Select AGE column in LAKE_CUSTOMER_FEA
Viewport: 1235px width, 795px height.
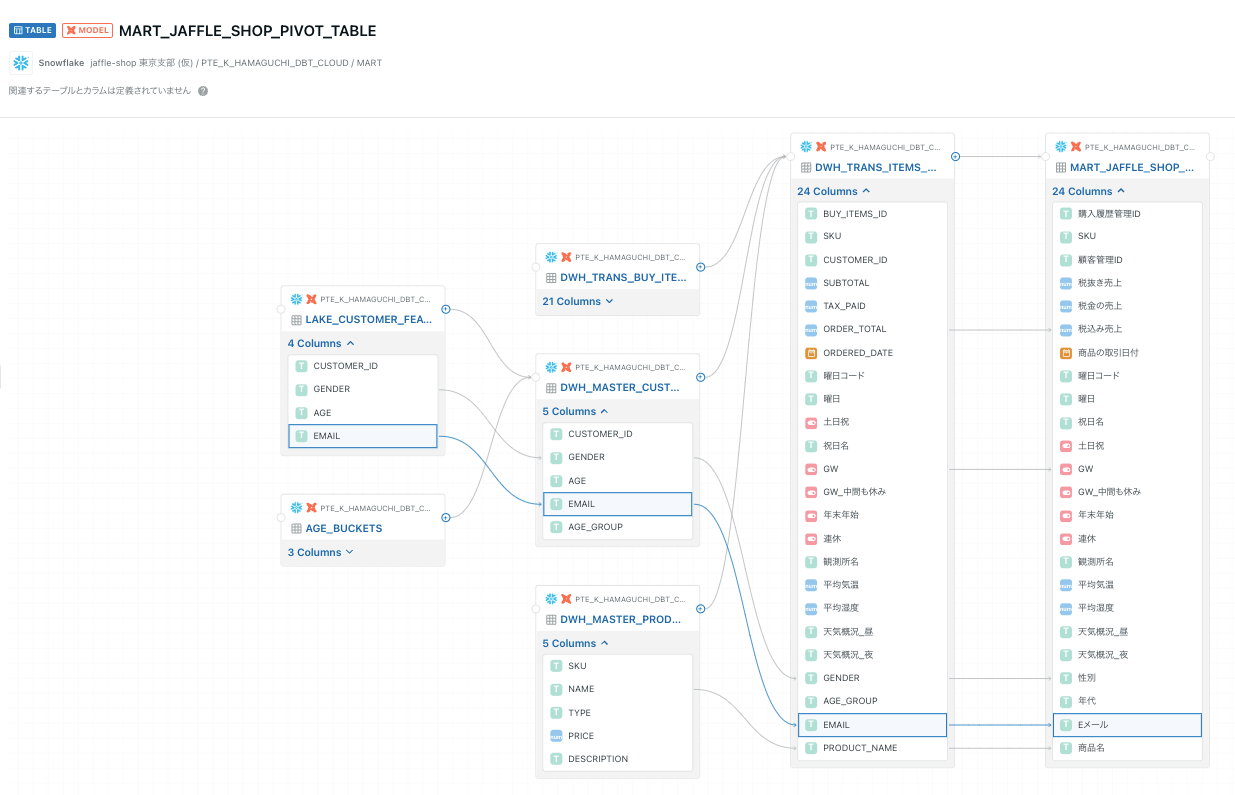click(x=363, y=413)
